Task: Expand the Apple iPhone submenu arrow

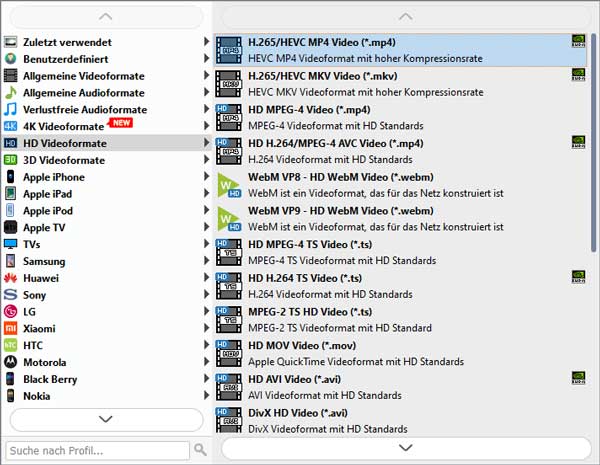Action: (x=206, y=176)
